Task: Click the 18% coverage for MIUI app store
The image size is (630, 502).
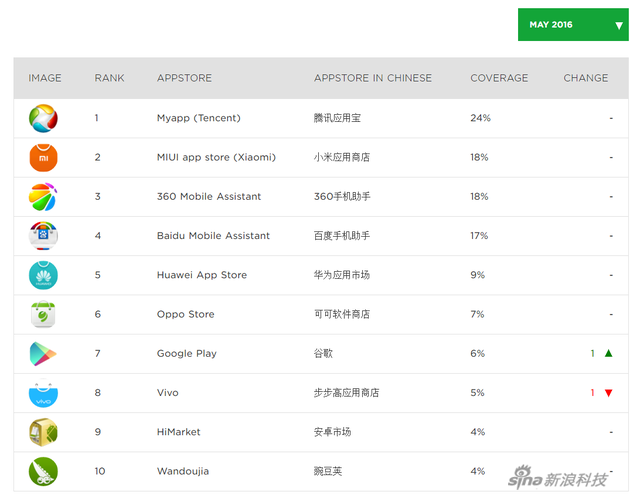Action: [479, 157]
